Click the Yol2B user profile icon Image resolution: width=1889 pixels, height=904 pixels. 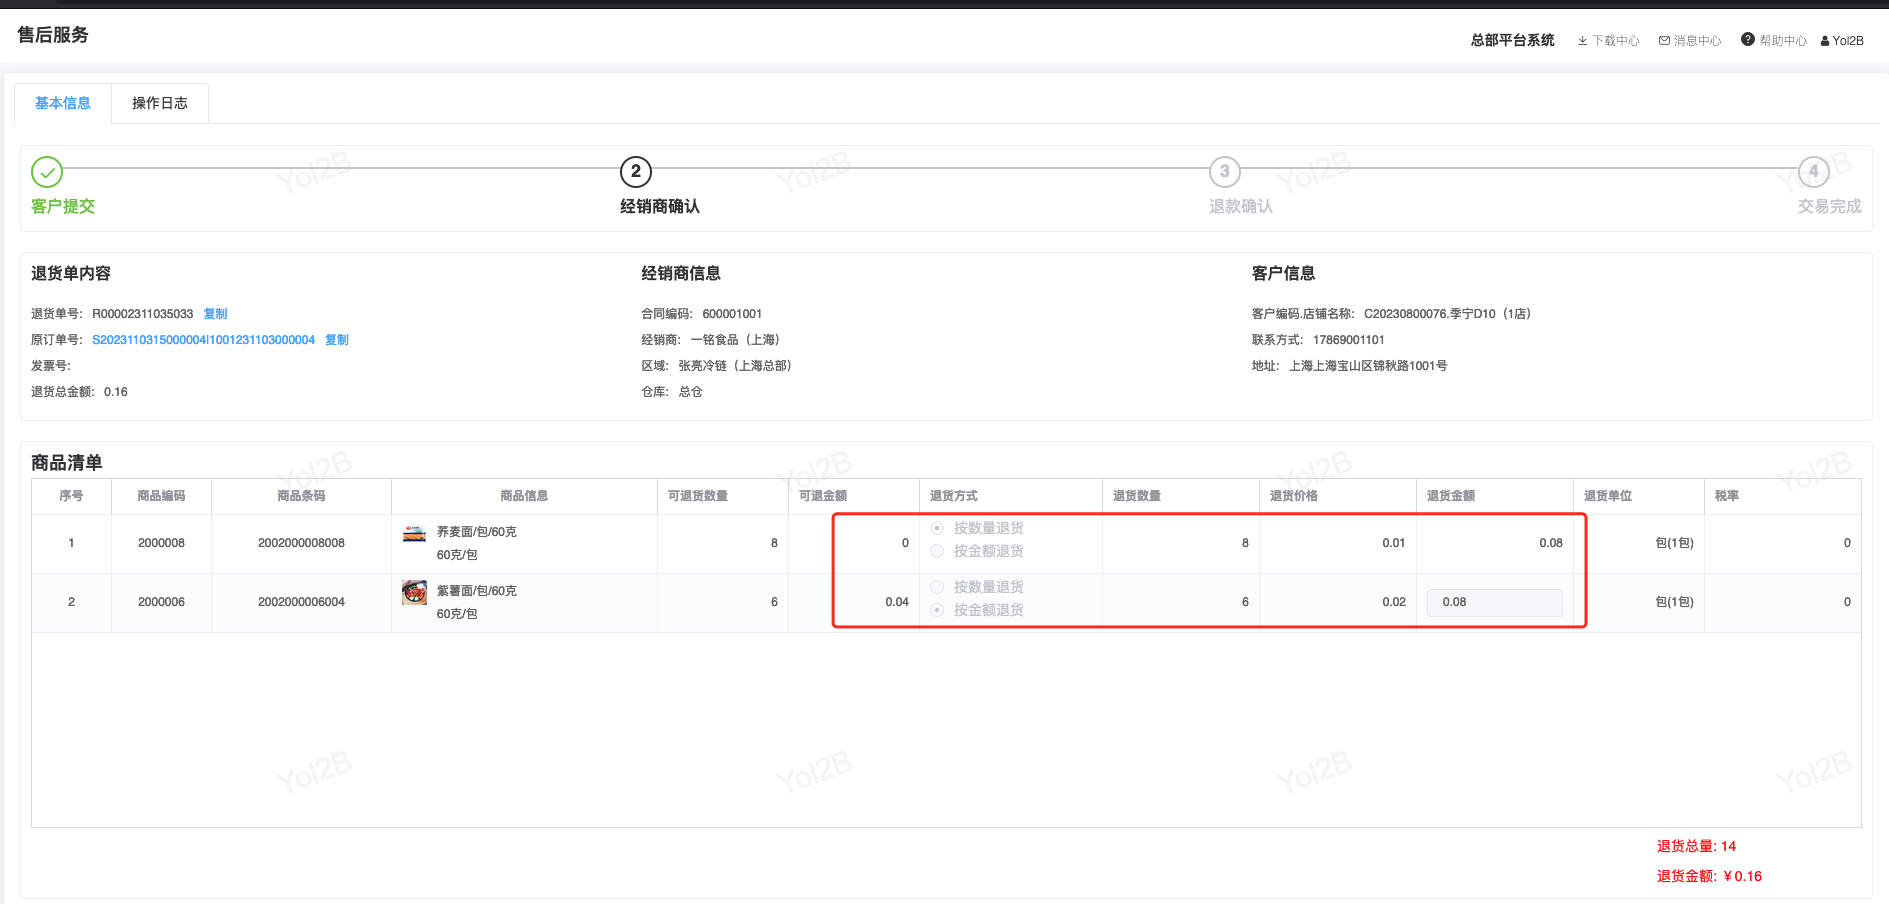tap(1825, 41)
